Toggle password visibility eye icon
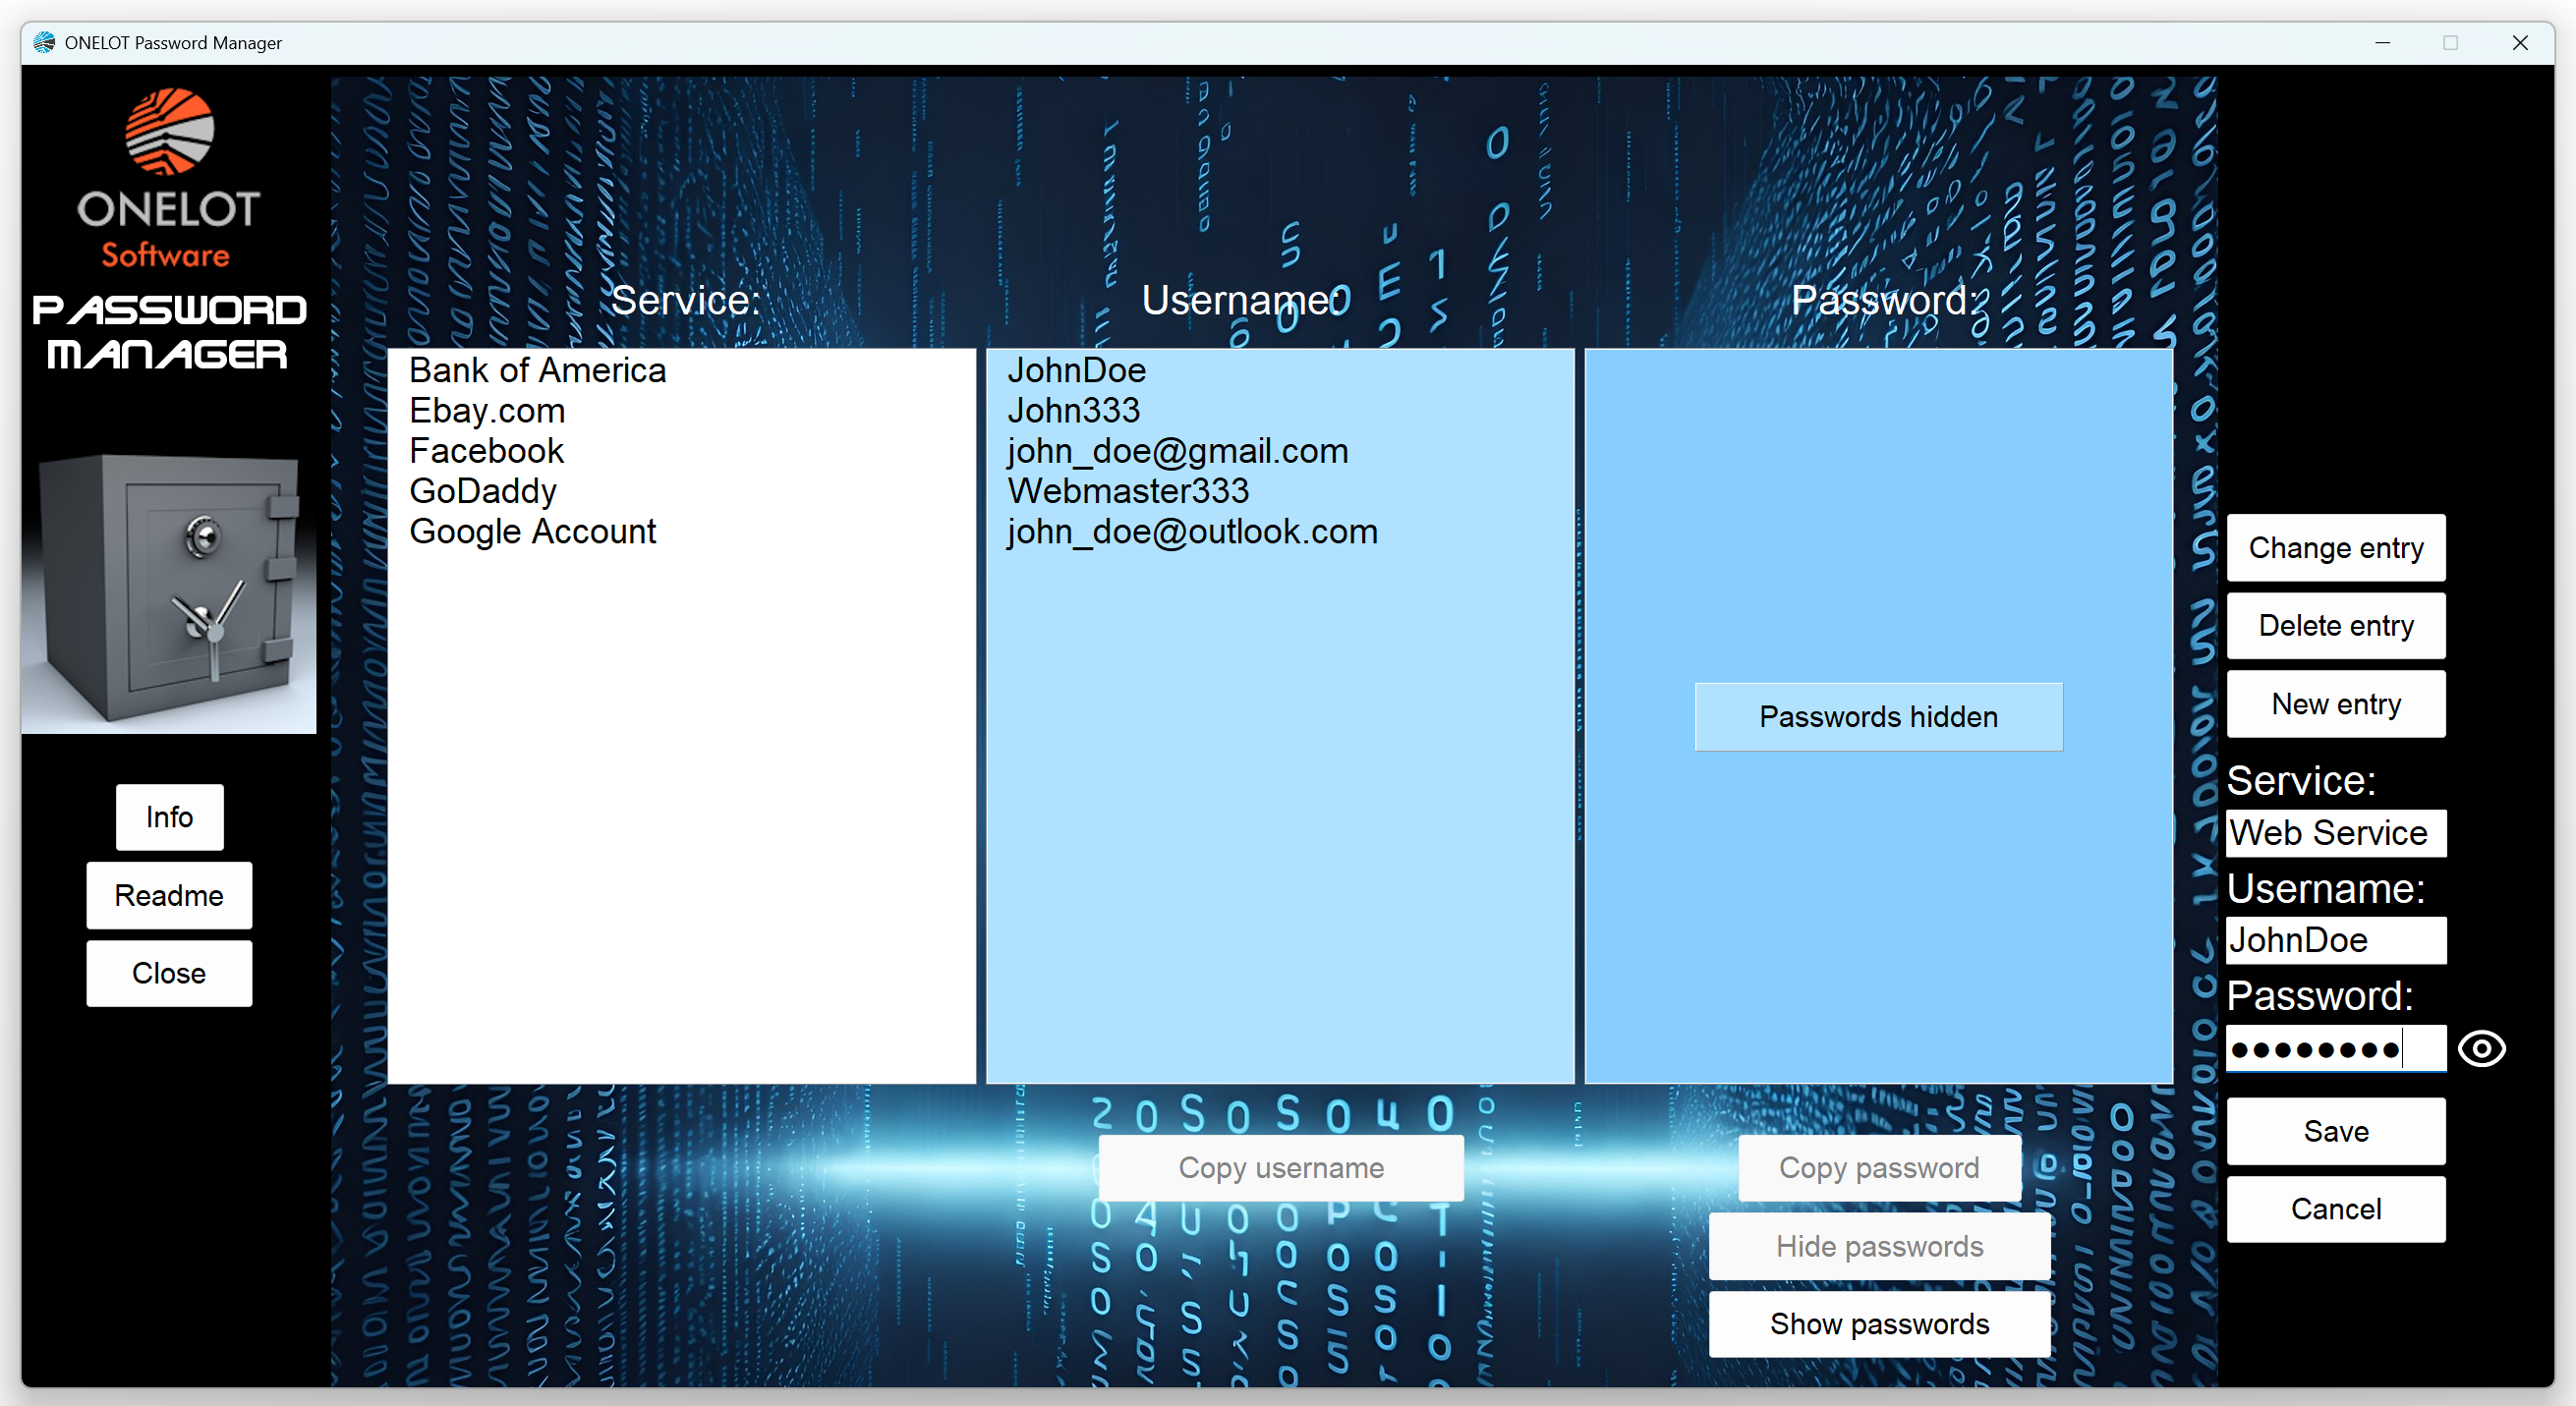This screenshot has width=2576, height=1406. pyautogui.click(x=2482, y=1049)
